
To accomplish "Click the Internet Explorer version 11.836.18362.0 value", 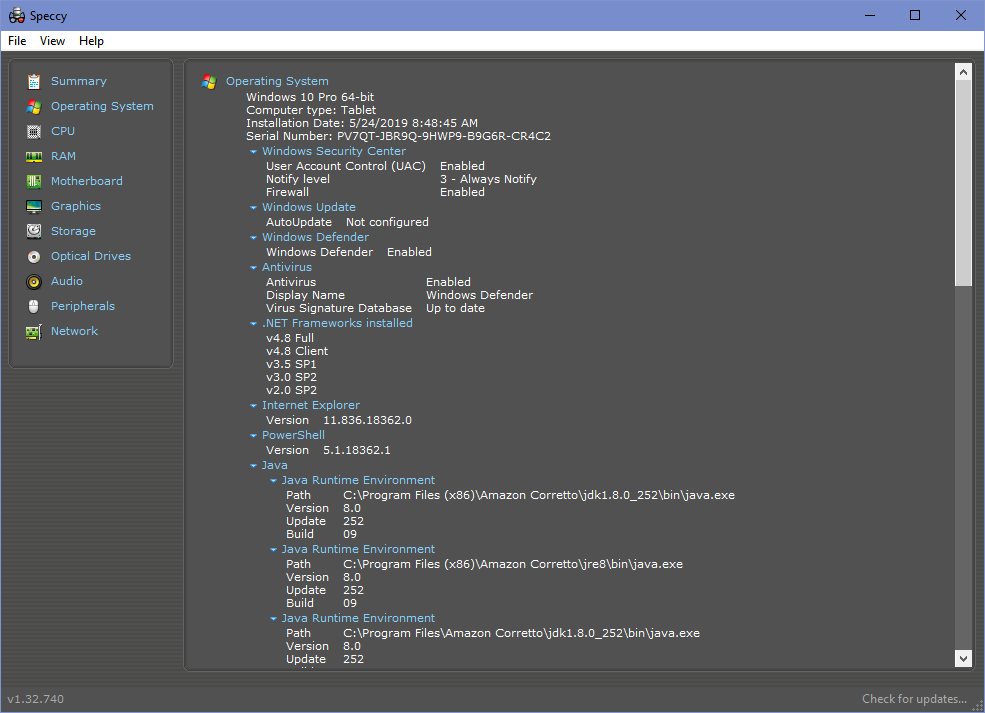I will coord(367,420).
